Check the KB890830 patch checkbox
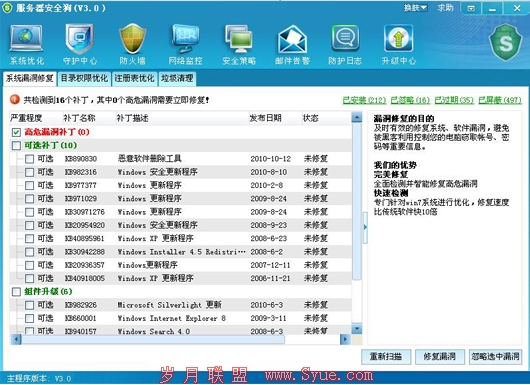This screenshot has width=530, height=385. tap(29, 159)
